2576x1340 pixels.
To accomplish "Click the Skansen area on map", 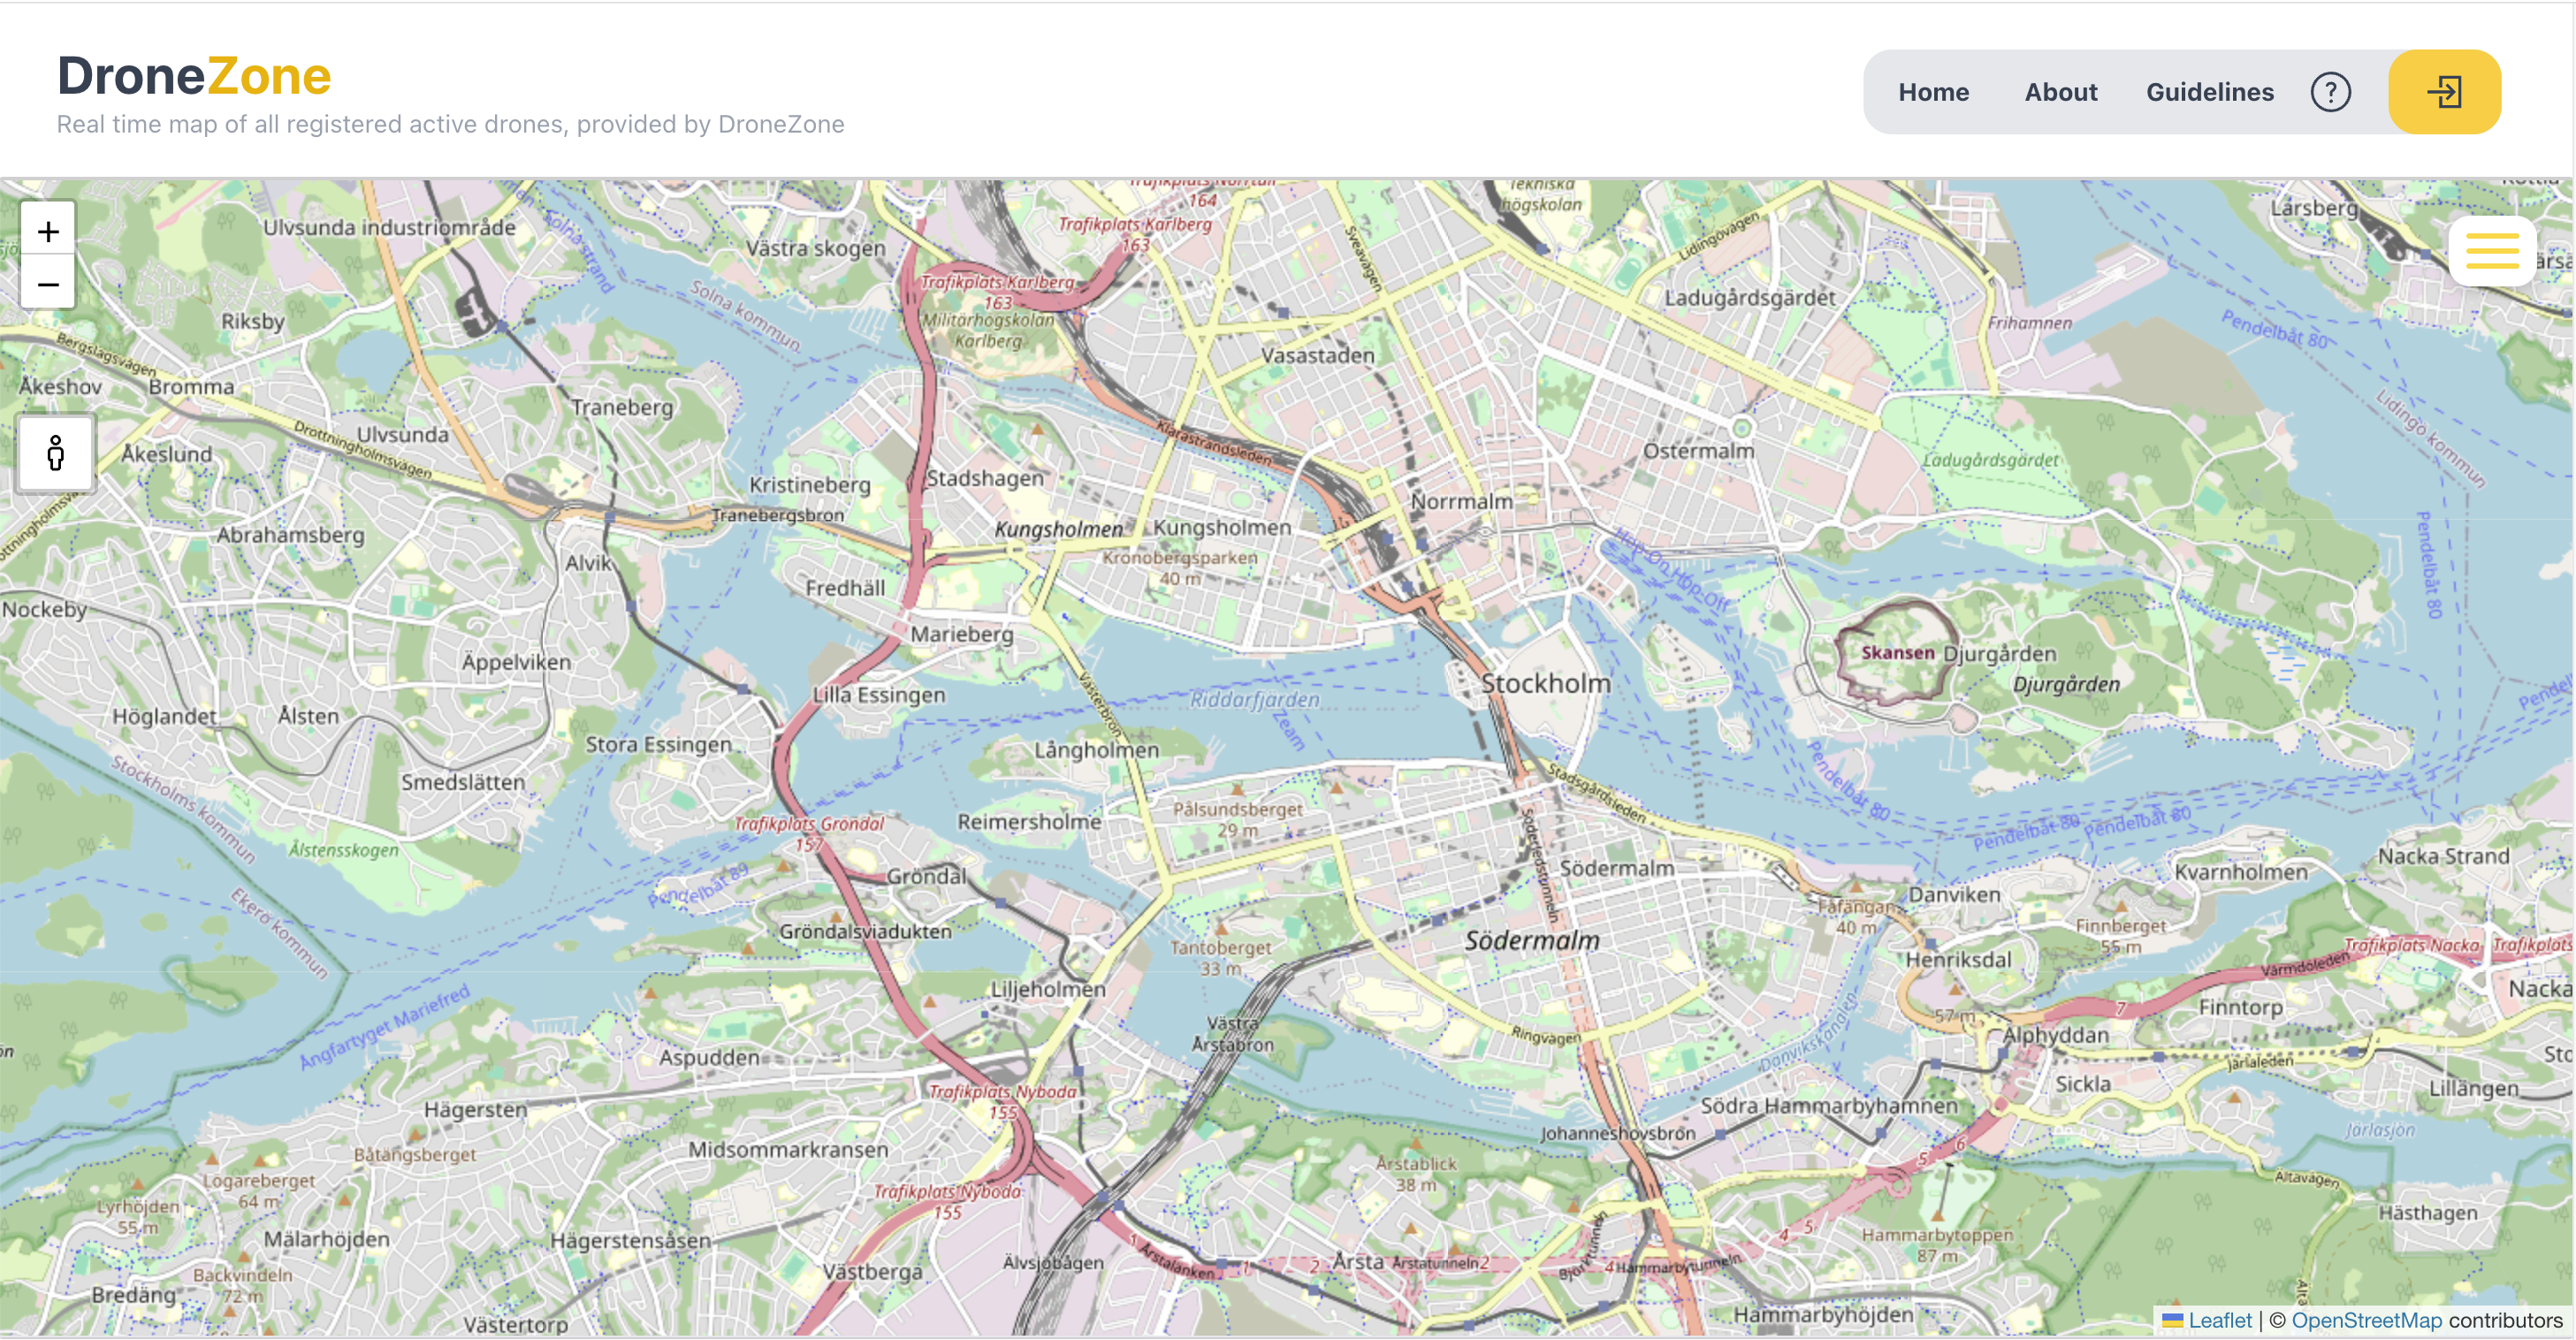I will [1896, 653].
